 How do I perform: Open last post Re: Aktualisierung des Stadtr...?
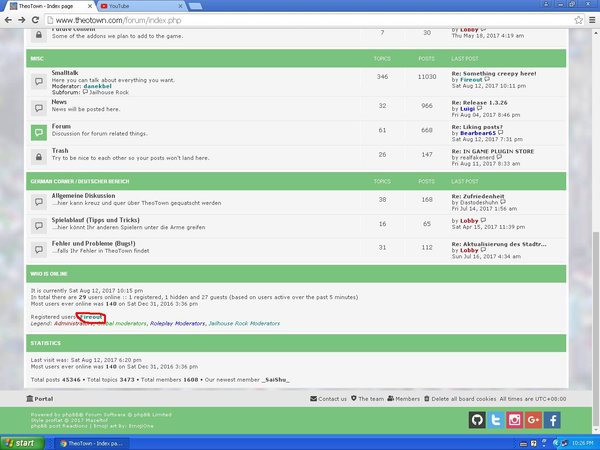pos(499,244)
